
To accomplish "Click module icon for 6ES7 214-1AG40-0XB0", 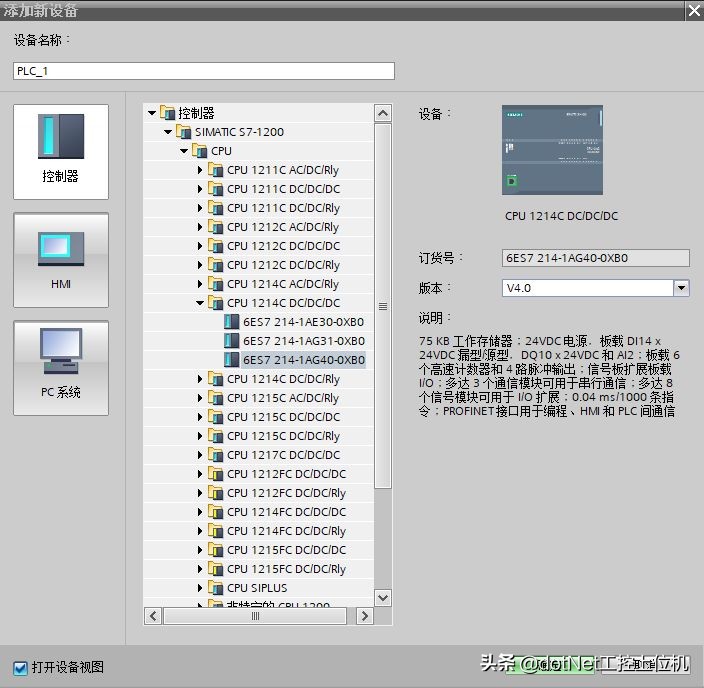I will (232, 360).
